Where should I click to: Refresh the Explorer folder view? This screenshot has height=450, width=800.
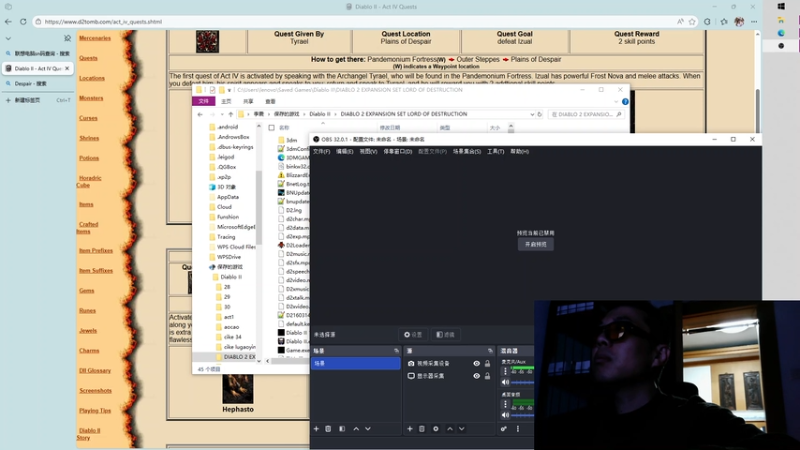pyautogui.click(x=540, y=114)
